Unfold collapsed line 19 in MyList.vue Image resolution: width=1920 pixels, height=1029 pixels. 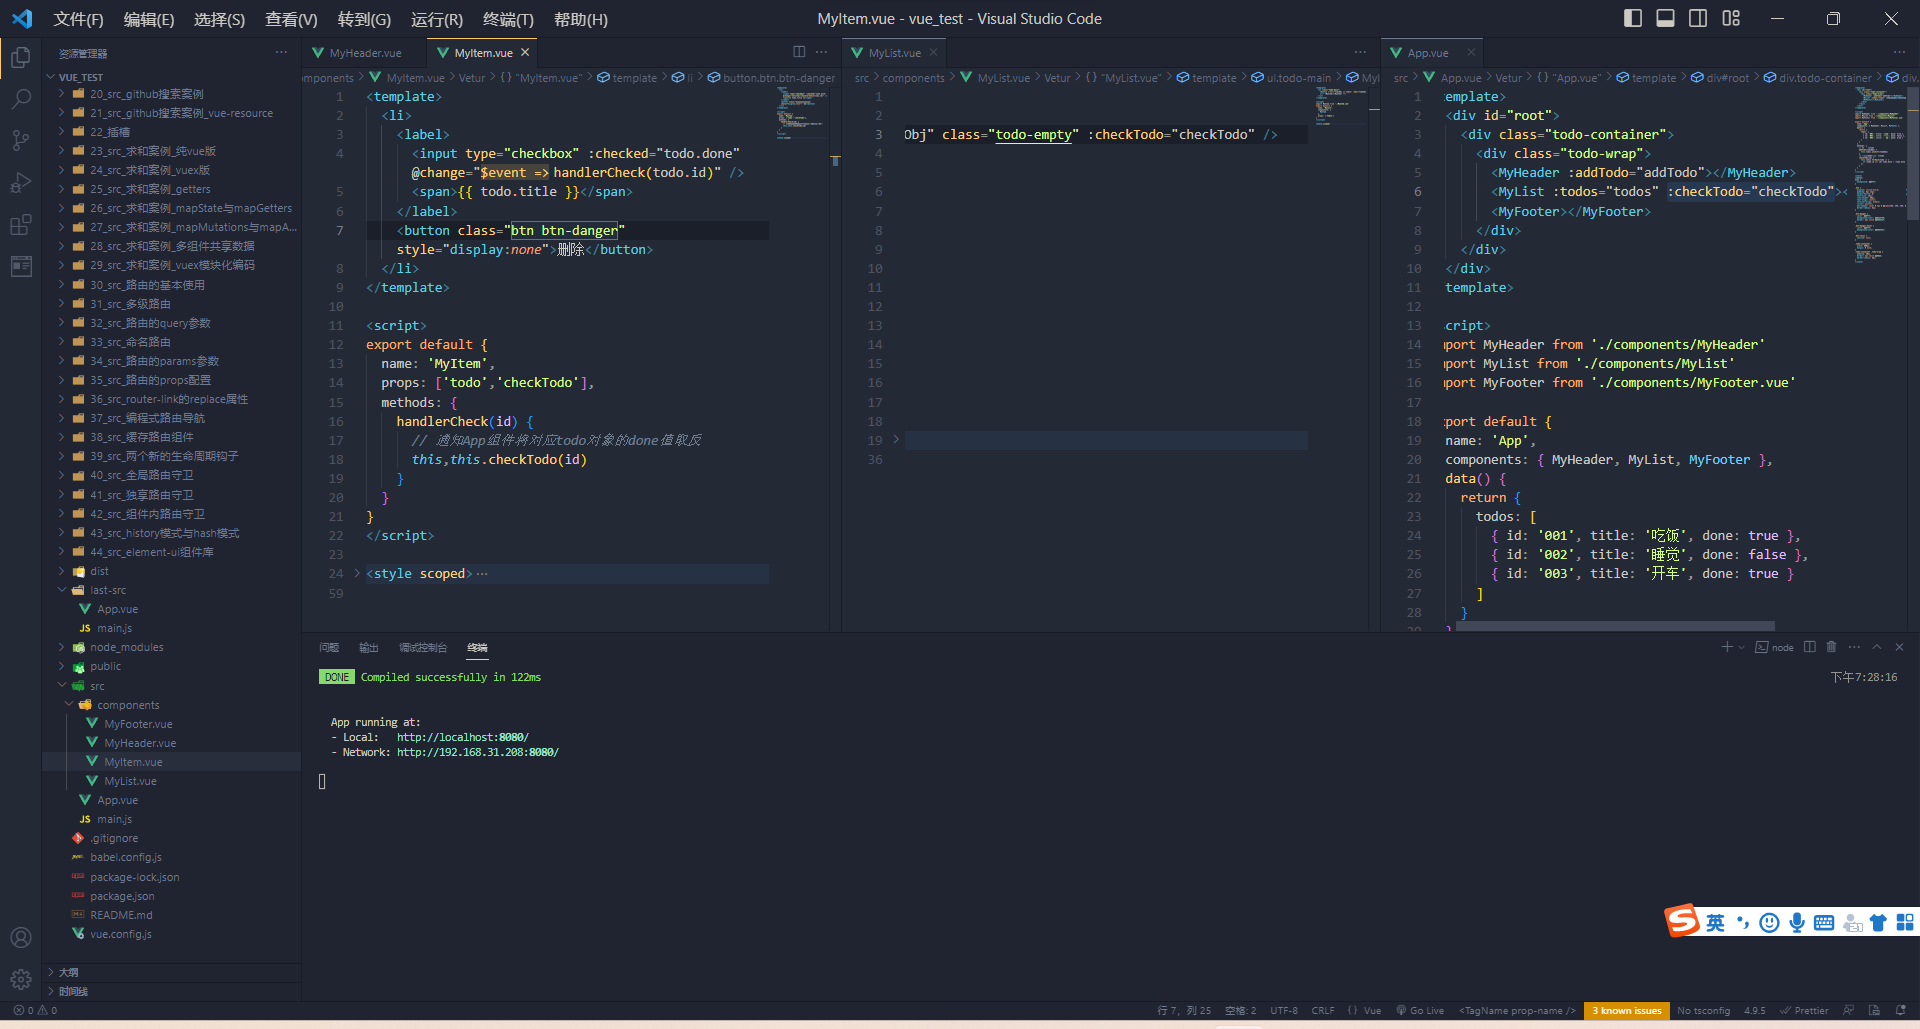tap(896, 440)
